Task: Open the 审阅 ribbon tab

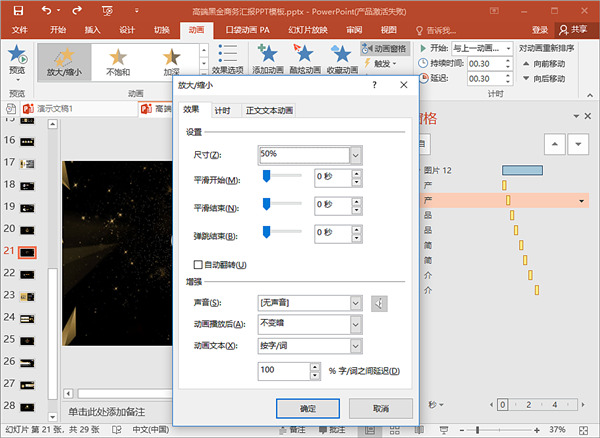Action: [x=354, y=30]
